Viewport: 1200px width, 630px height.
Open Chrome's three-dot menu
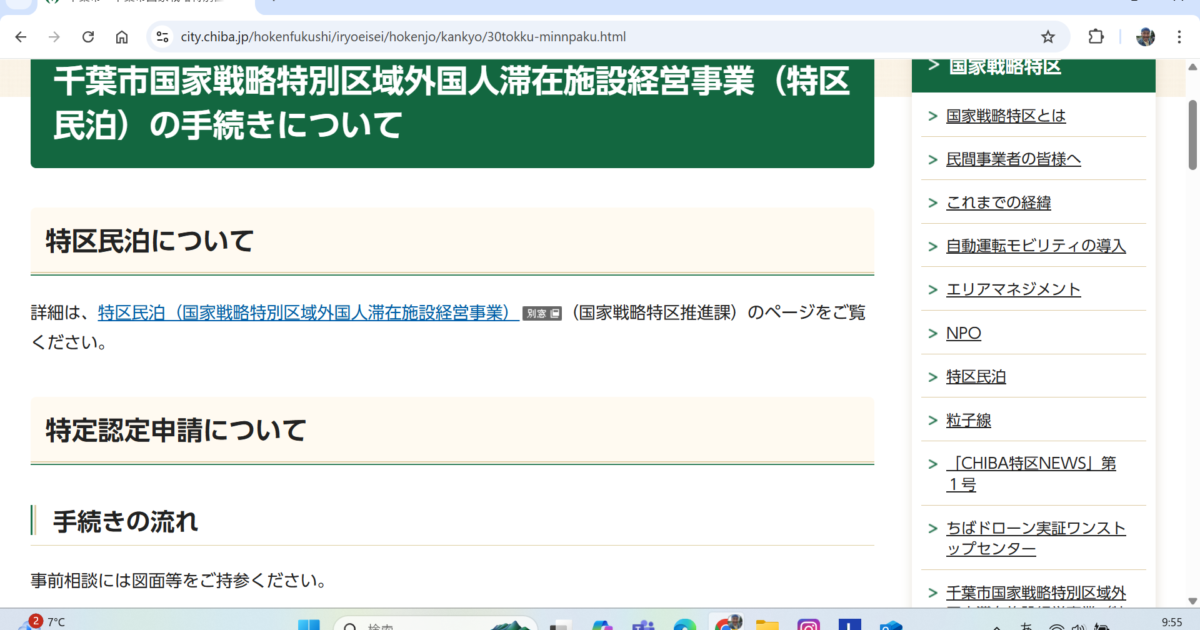pos(1180,37)
